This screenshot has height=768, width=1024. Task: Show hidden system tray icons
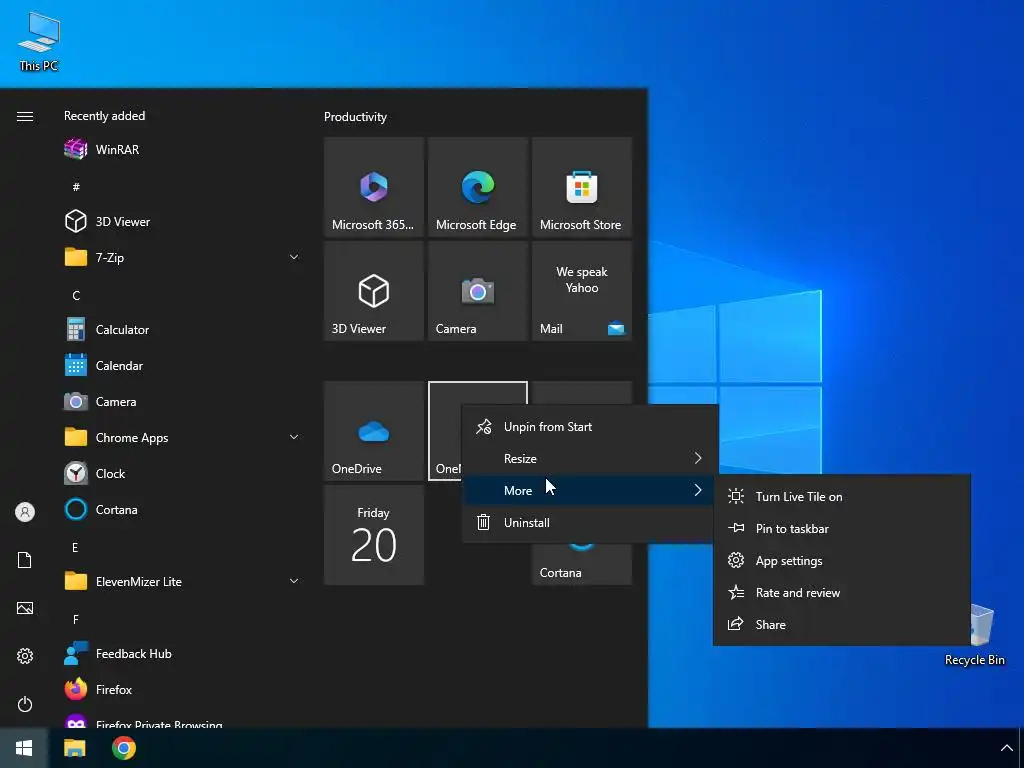tap(1006, 748)
